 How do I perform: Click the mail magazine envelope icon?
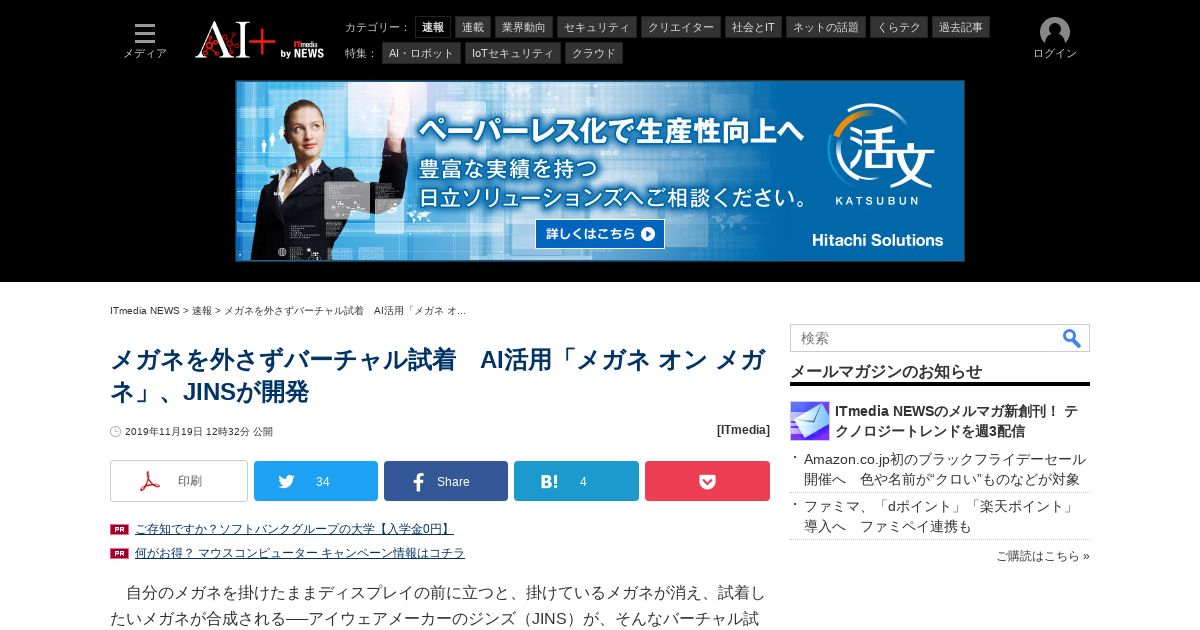coord(810,421)
